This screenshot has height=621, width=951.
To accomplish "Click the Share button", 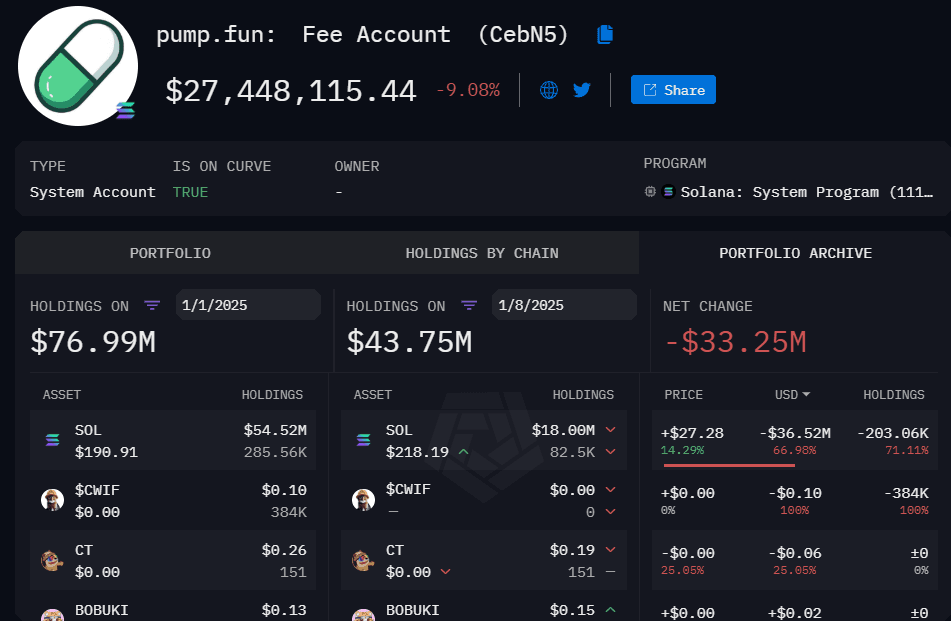I will [x=673, y=90].
